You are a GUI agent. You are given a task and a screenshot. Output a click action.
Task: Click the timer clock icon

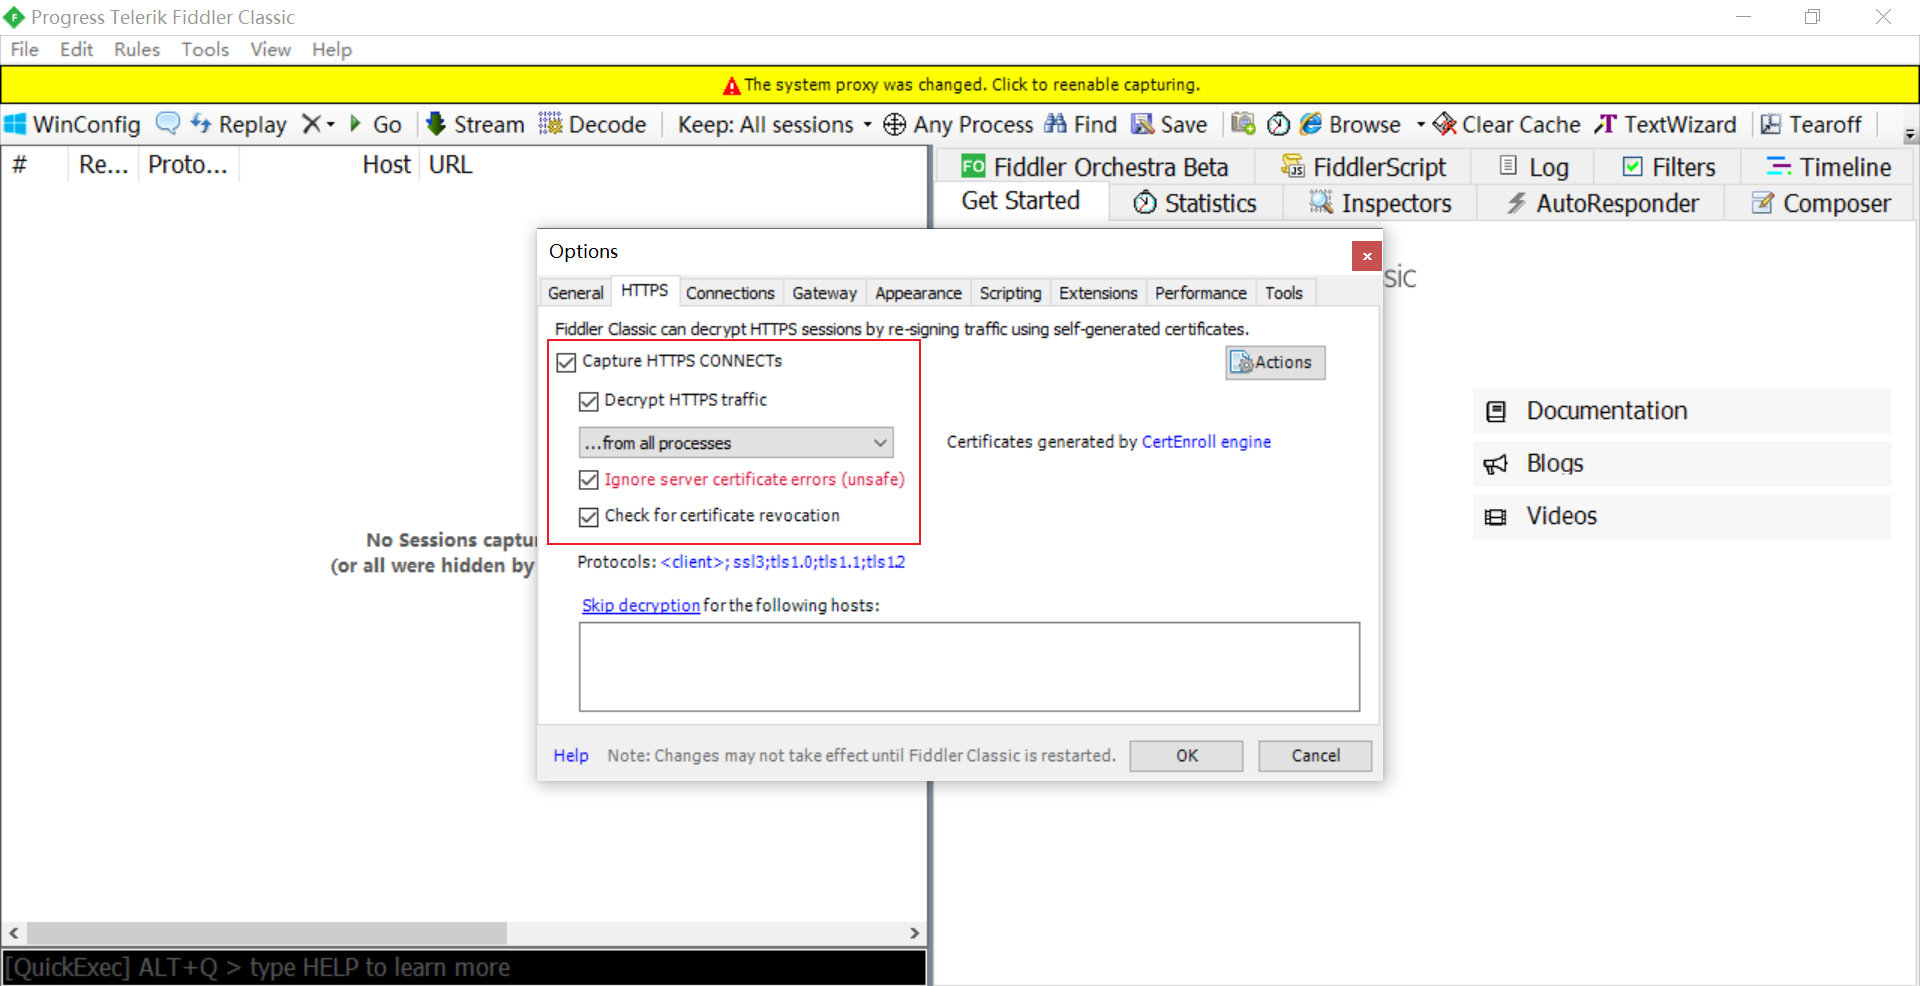(x=1278, y=124)
